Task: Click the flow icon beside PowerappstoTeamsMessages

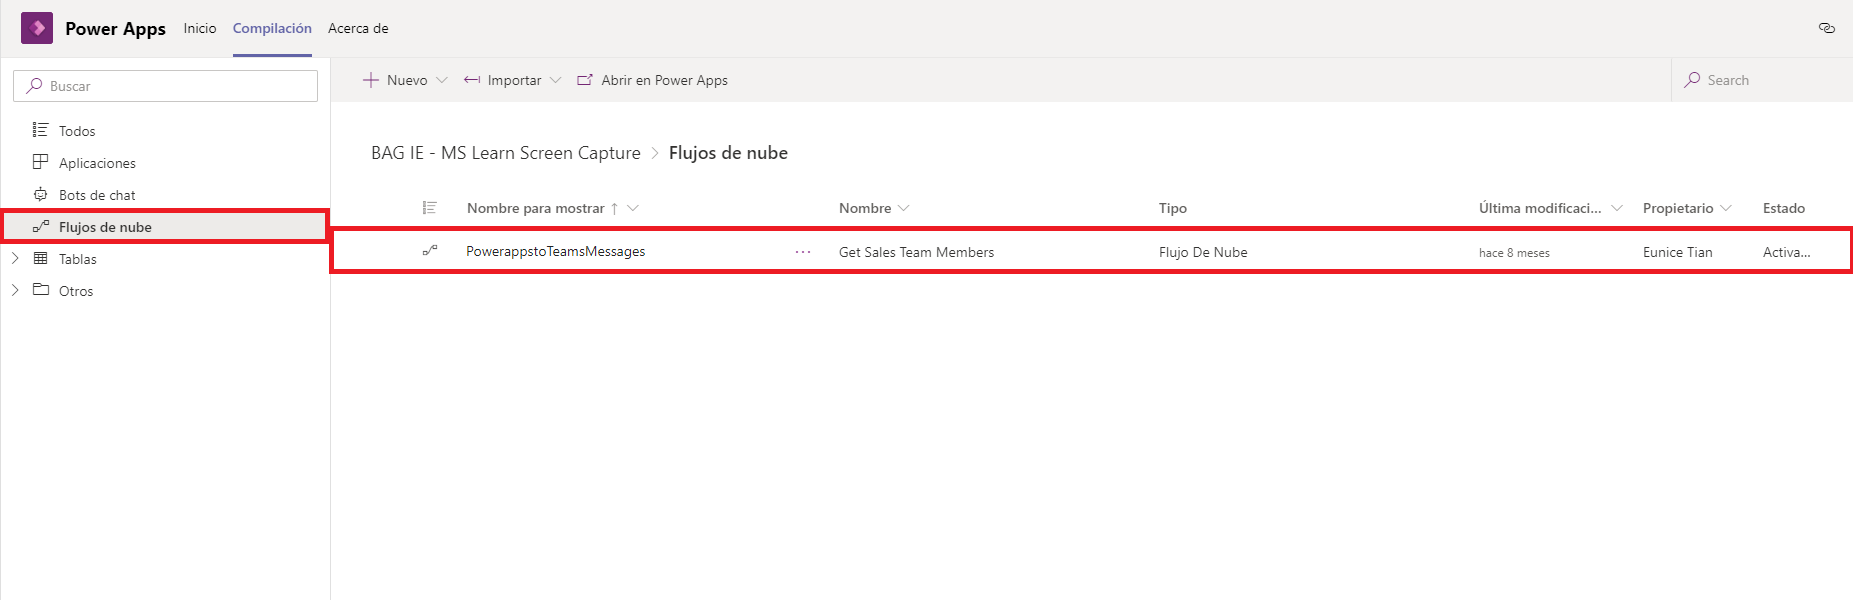Action: click(x=430, y=251)
